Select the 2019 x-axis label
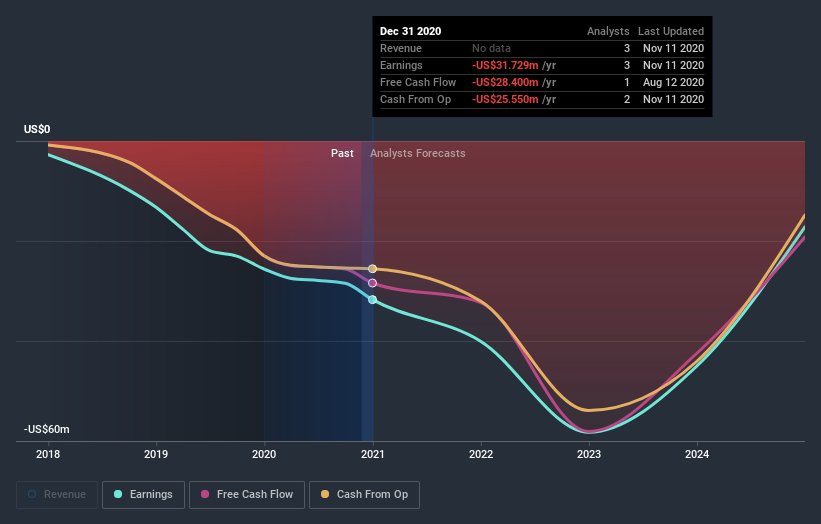 click(156, 454)
